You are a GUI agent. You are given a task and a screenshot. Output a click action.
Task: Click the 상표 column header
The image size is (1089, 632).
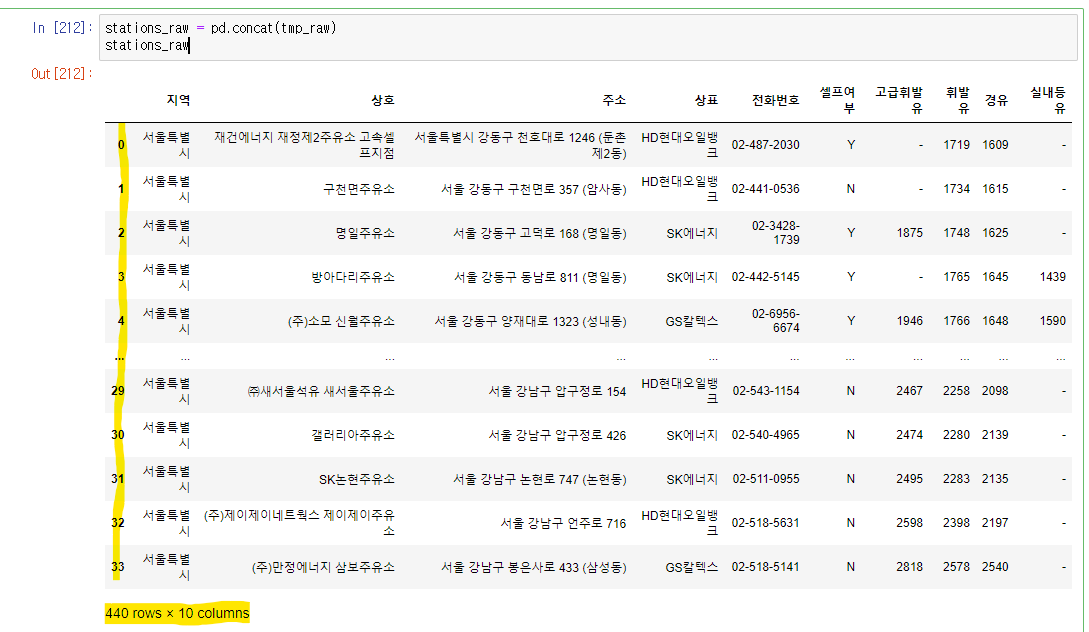pos(706,100)
